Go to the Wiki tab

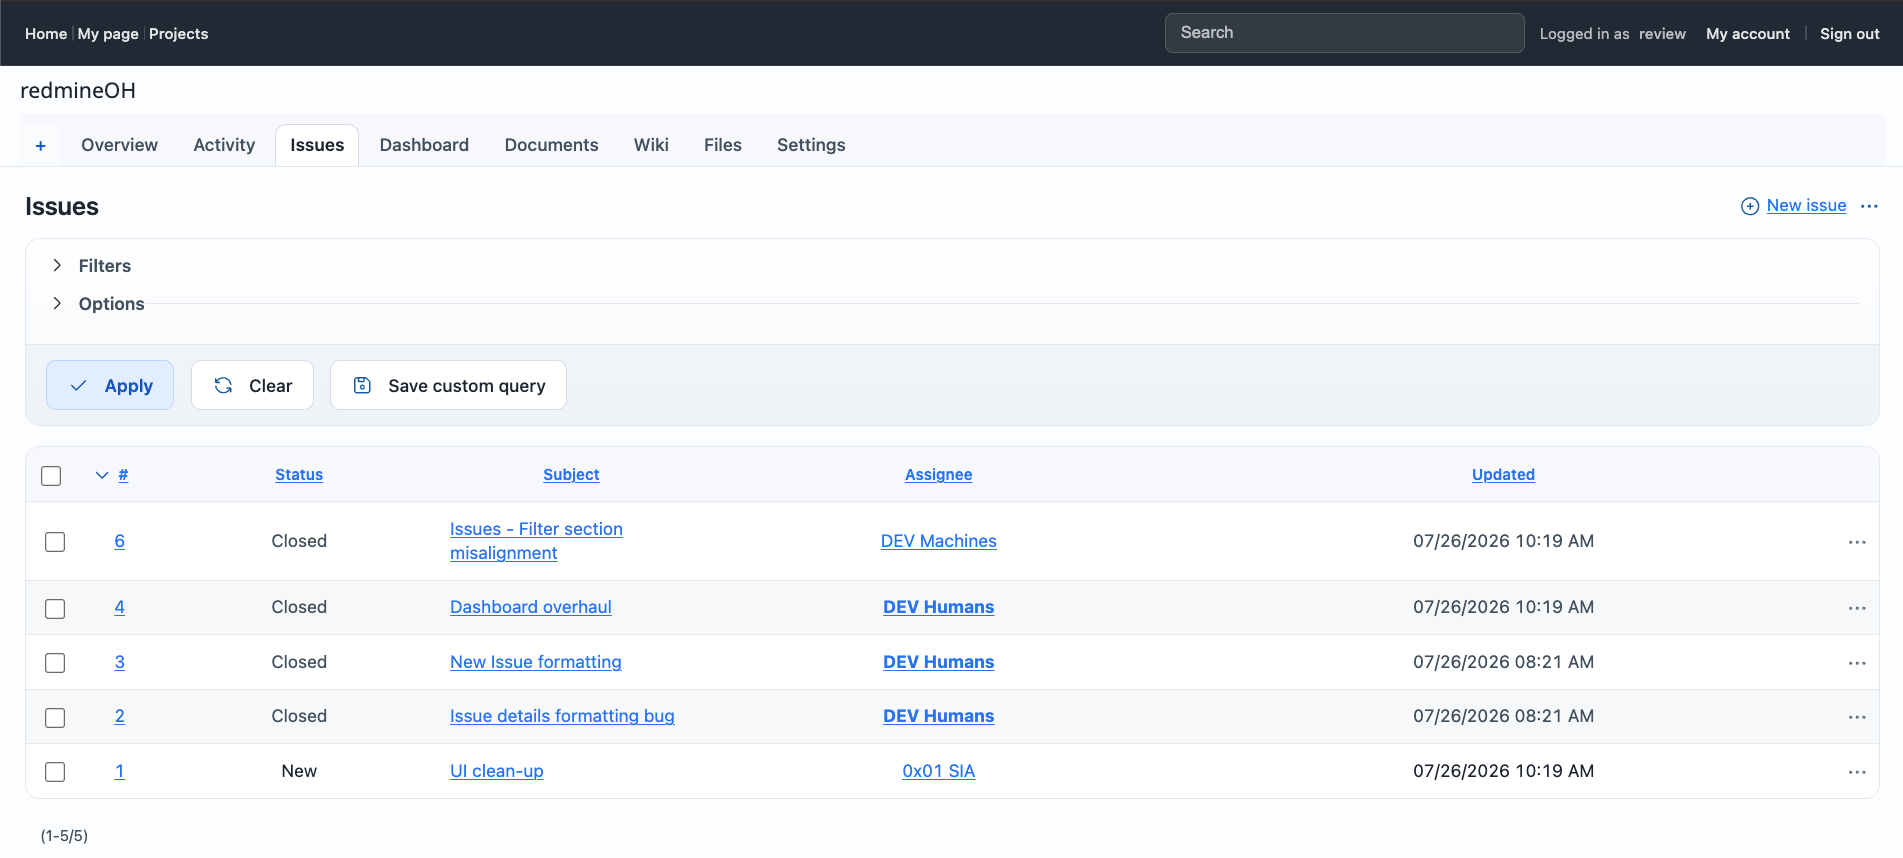point(651,145)
